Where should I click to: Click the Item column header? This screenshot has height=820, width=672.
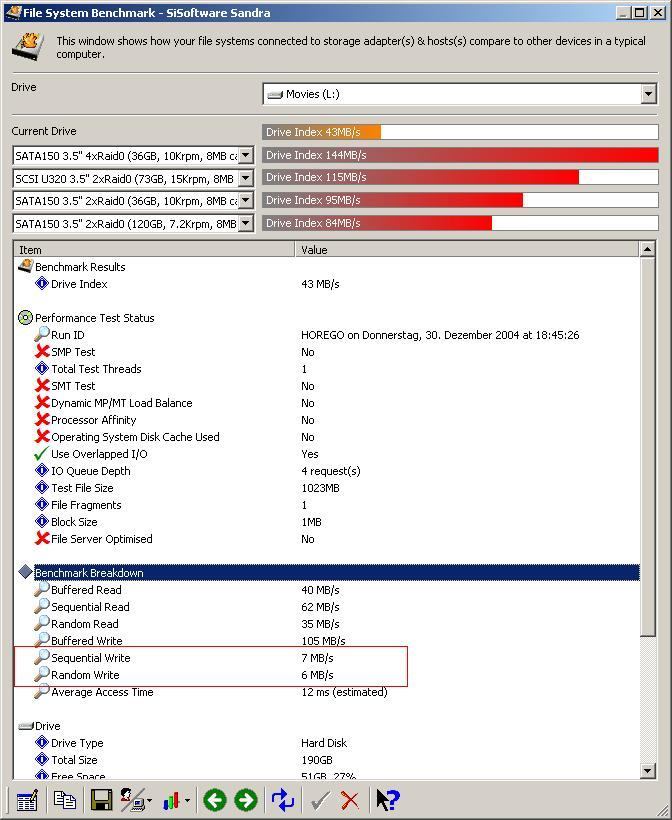pyautogui.click(x=154, y=249)
